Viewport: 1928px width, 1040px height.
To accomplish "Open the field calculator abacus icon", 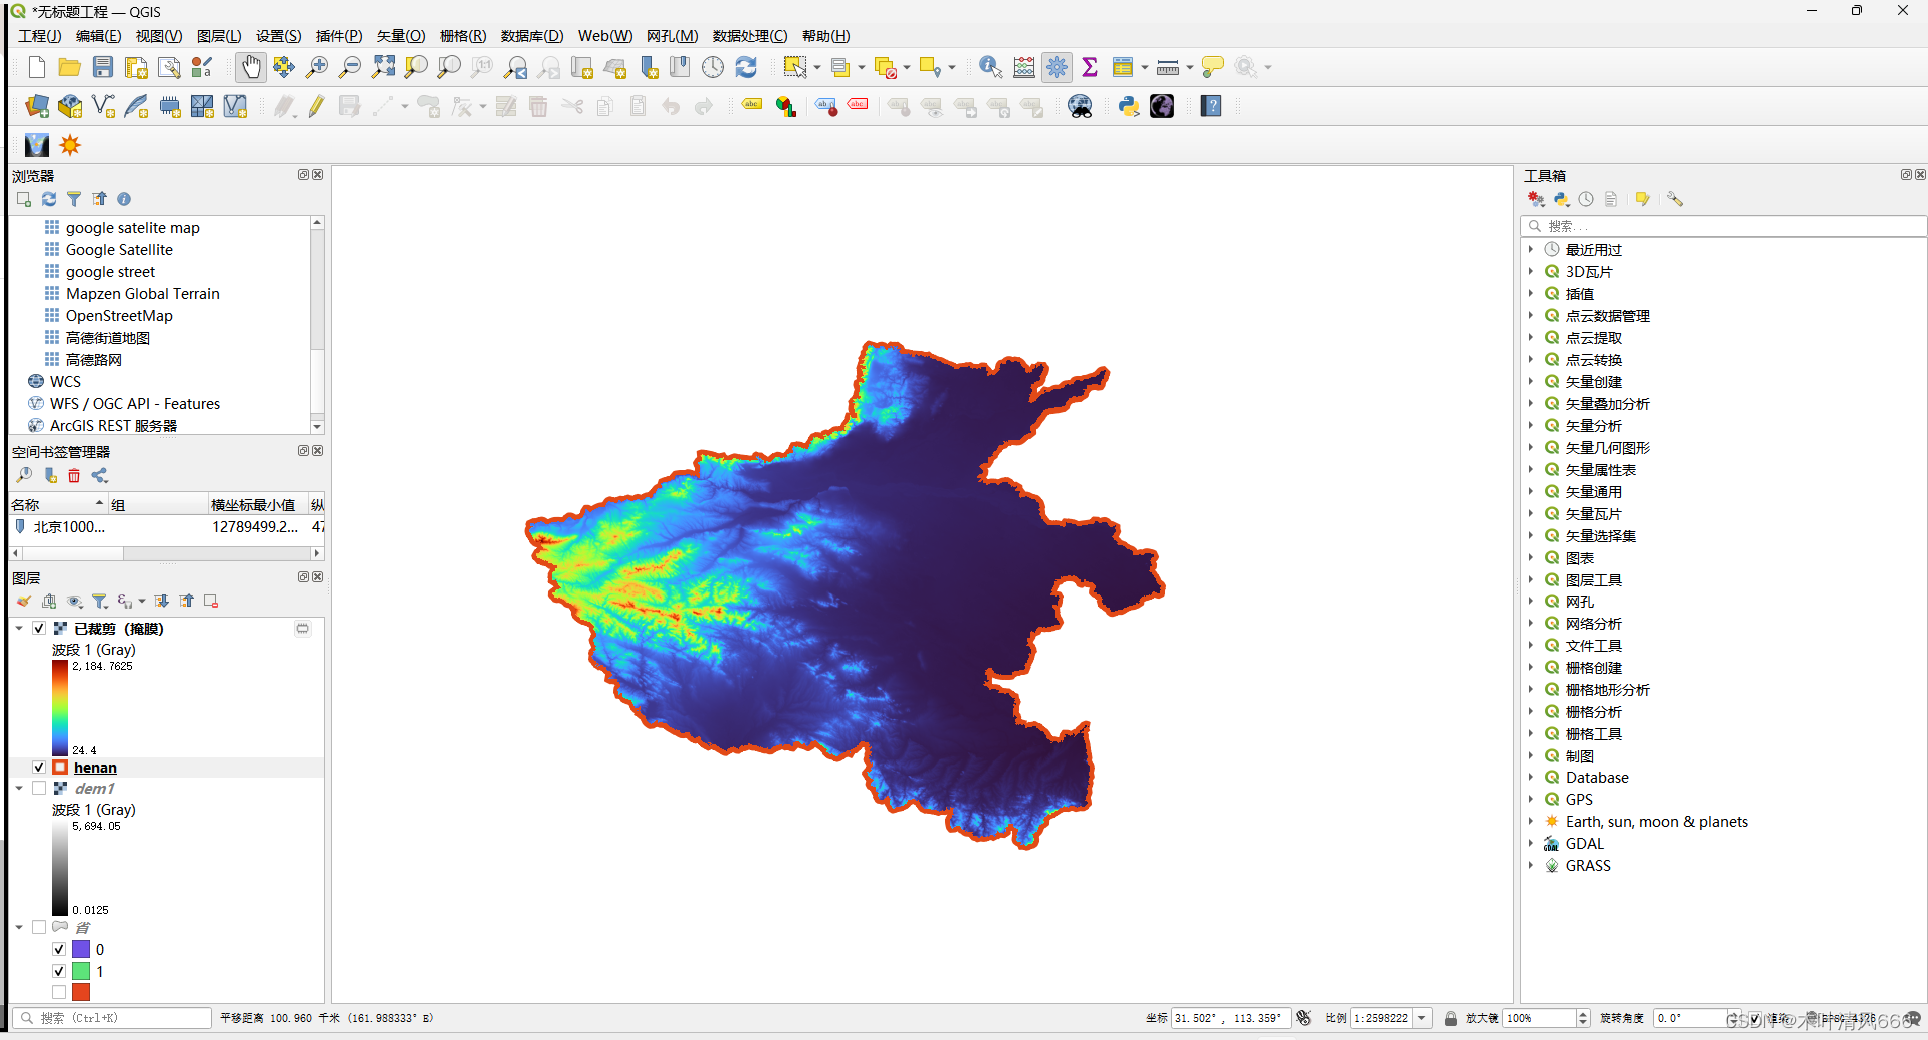I will pyautogui.click(x=1024, y=67).
